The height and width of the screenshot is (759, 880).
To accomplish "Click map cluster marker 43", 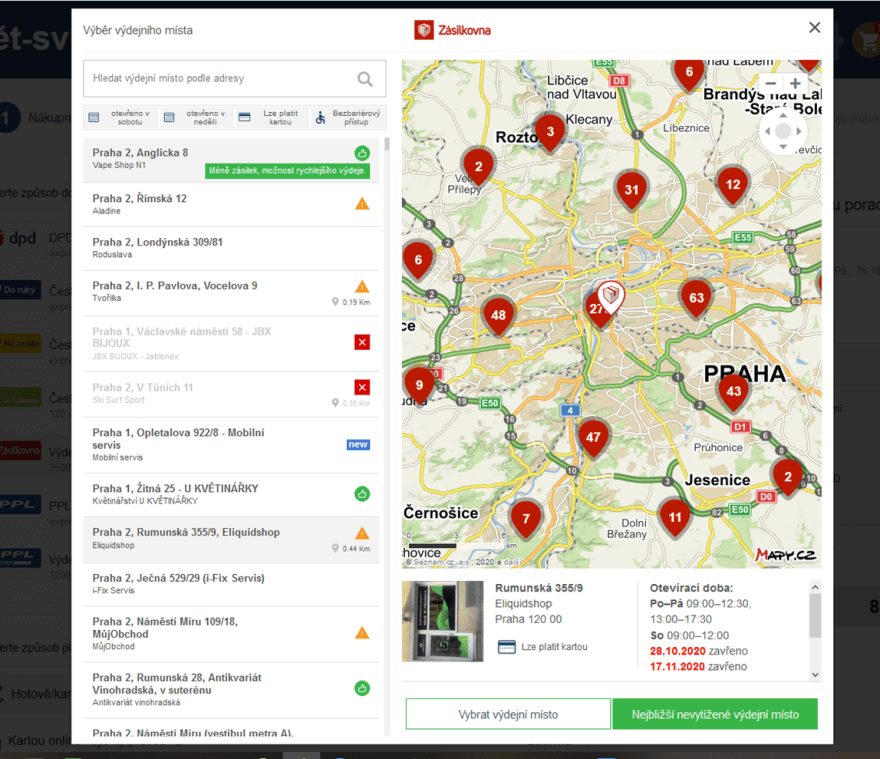I will tap(734, 392).
